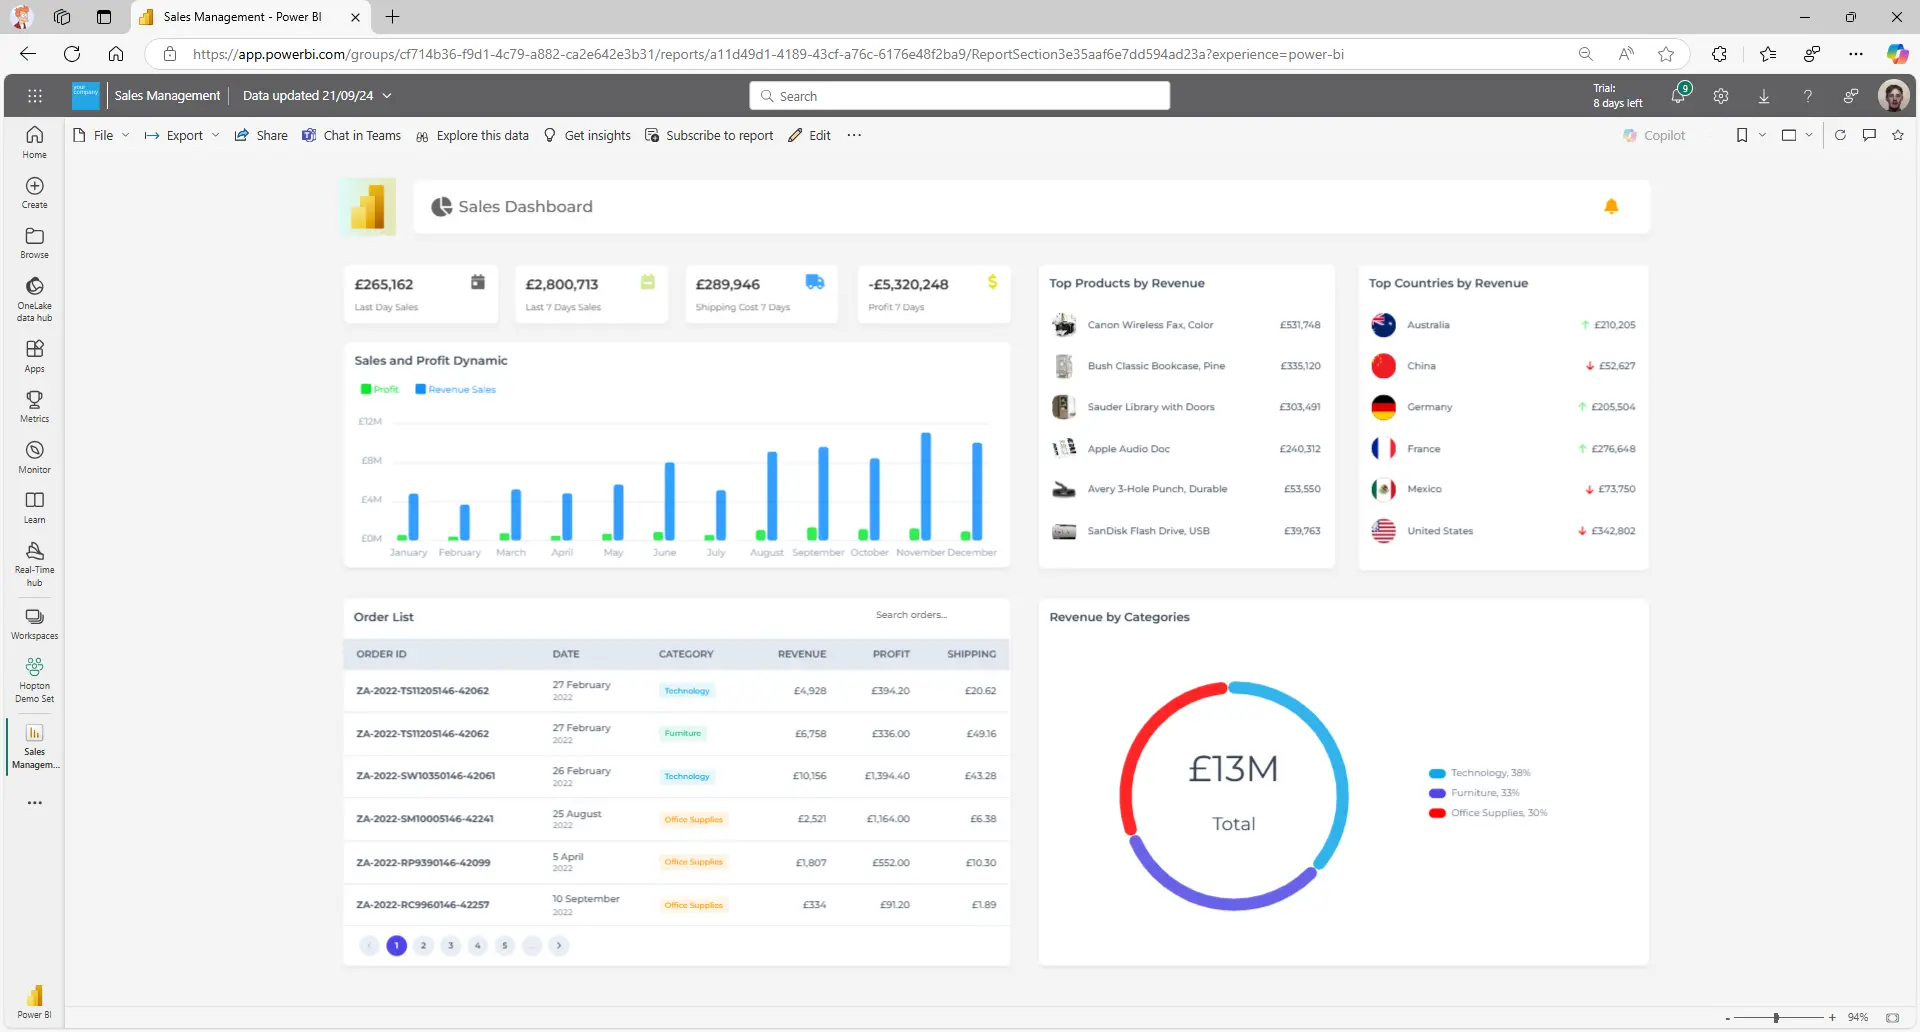1920x1032 pixels.
Task: Click the zoom in plus button
Action: click(1832, 1018)
